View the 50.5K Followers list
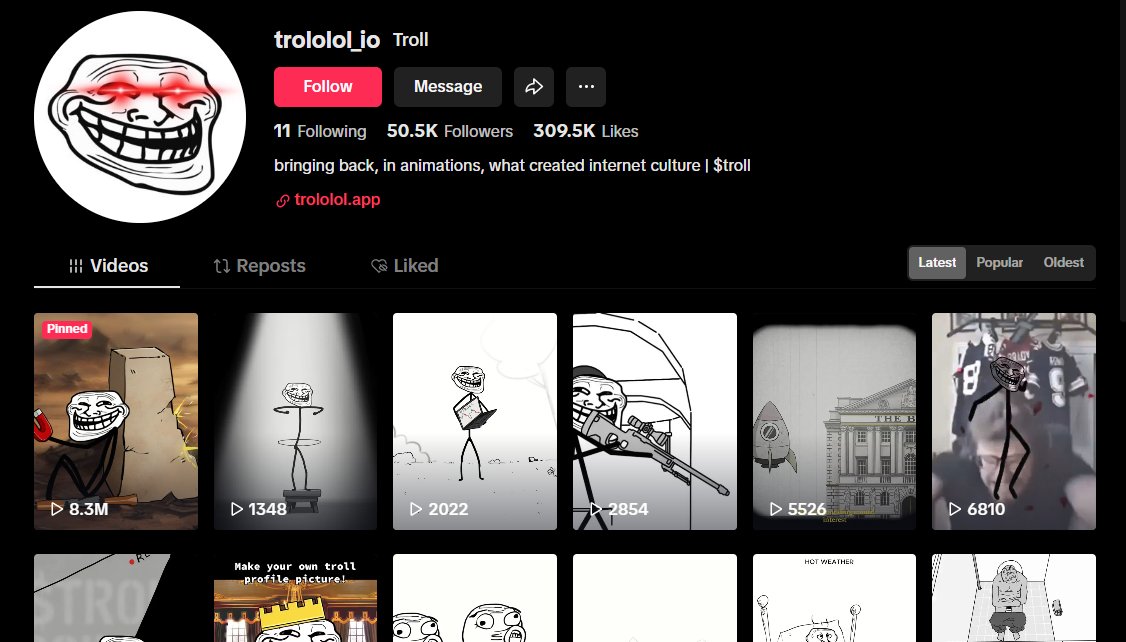1126x642 pixels. [x=450, y=131]
